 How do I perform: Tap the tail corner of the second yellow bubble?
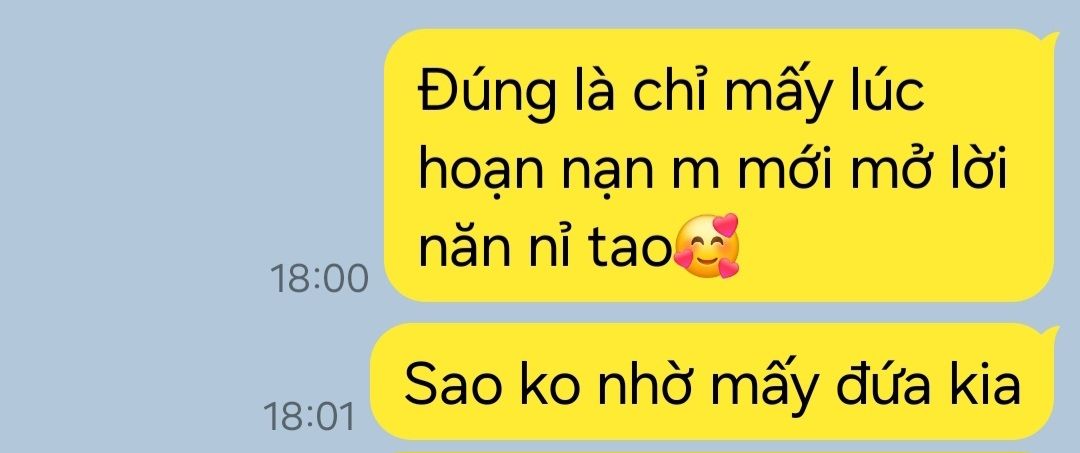tap(1052, 333)
